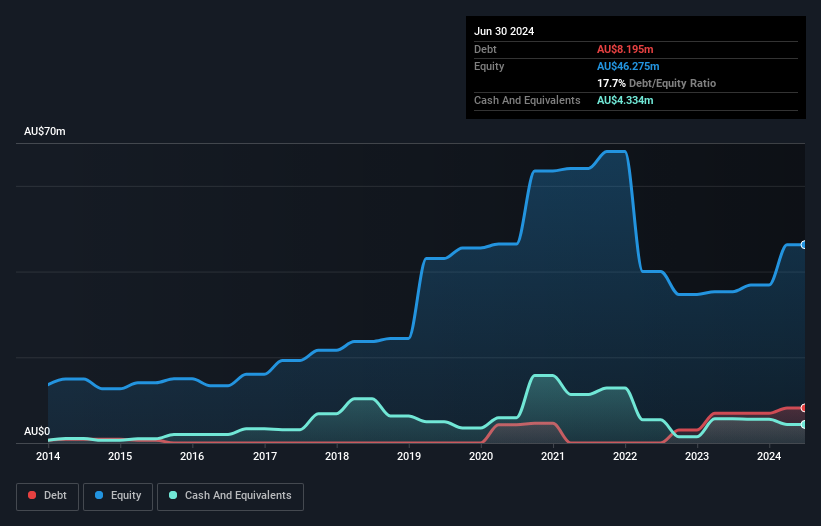Toggle Cash And Equivalents legend button
This screenshot has height=526, width=821.
[x=230, y=496]
